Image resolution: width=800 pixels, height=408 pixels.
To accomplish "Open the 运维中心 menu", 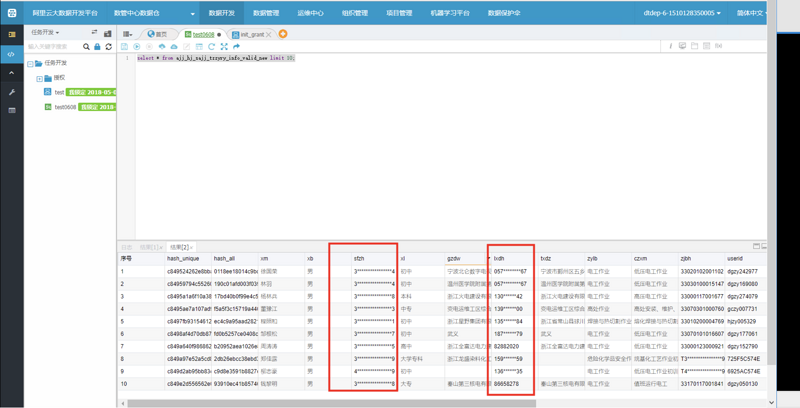I will pos(310,13).
